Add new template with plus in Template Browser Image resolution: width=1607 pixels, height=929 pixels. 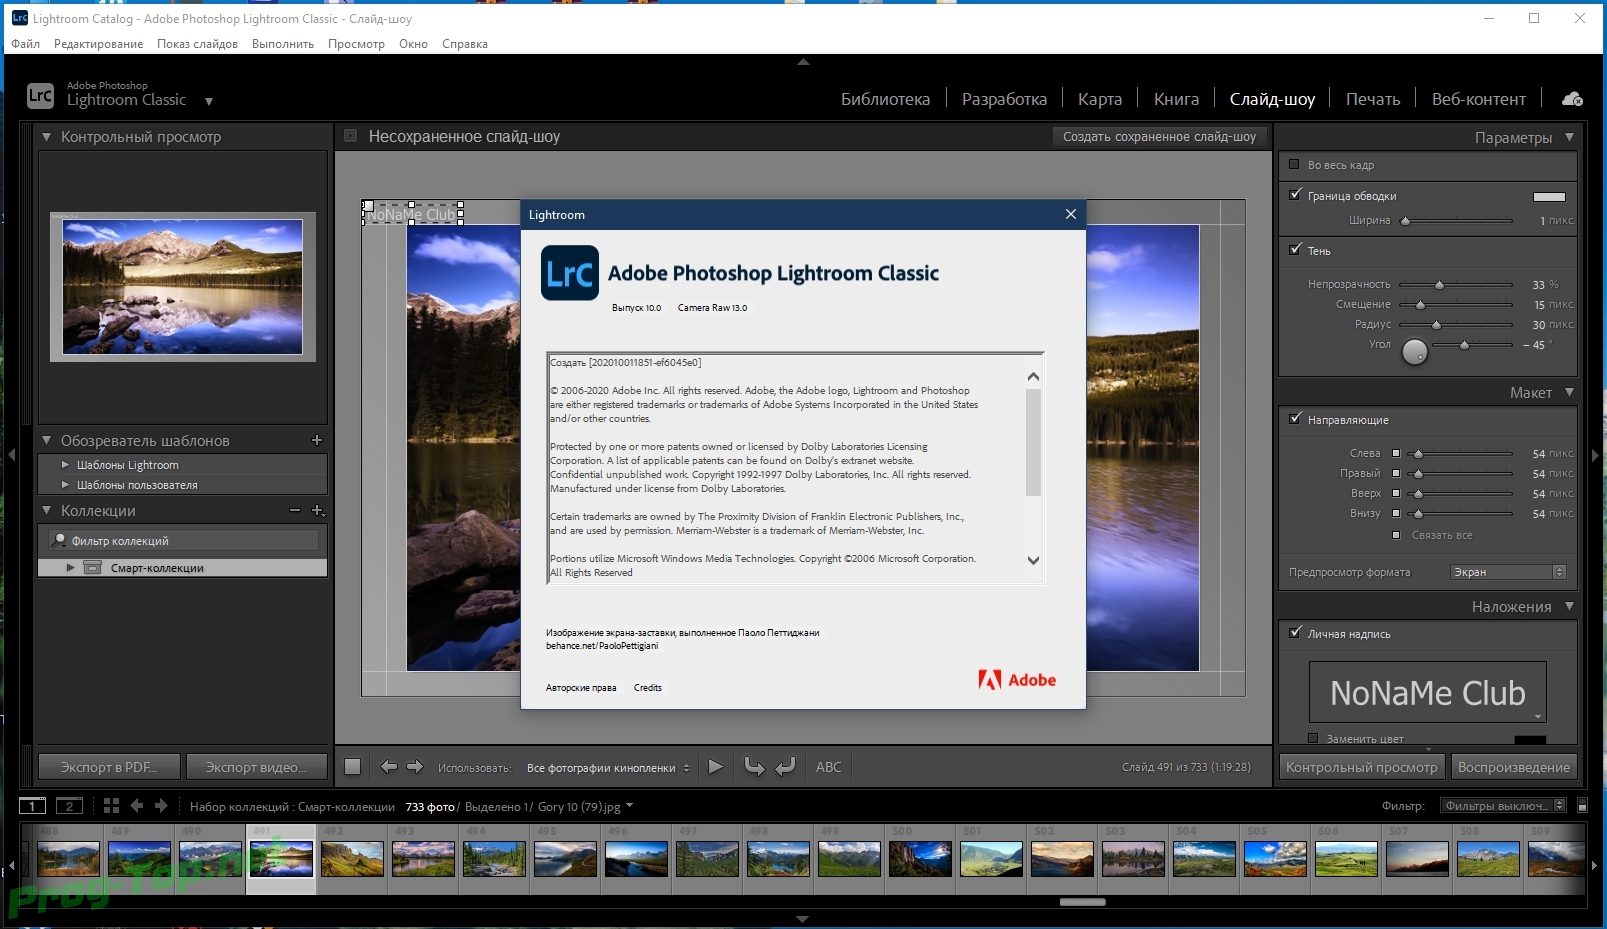coord(317,440)
